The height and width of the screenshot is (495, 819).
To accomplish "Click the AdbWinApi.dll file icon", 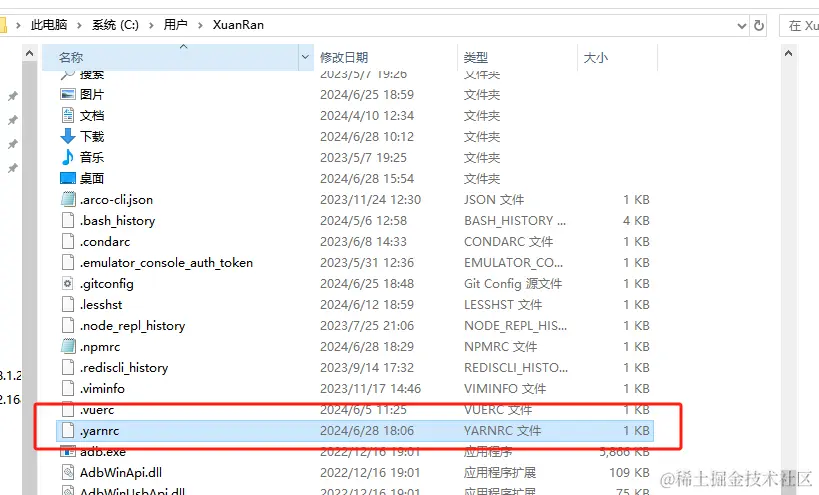I will click(x=68, y=473).
